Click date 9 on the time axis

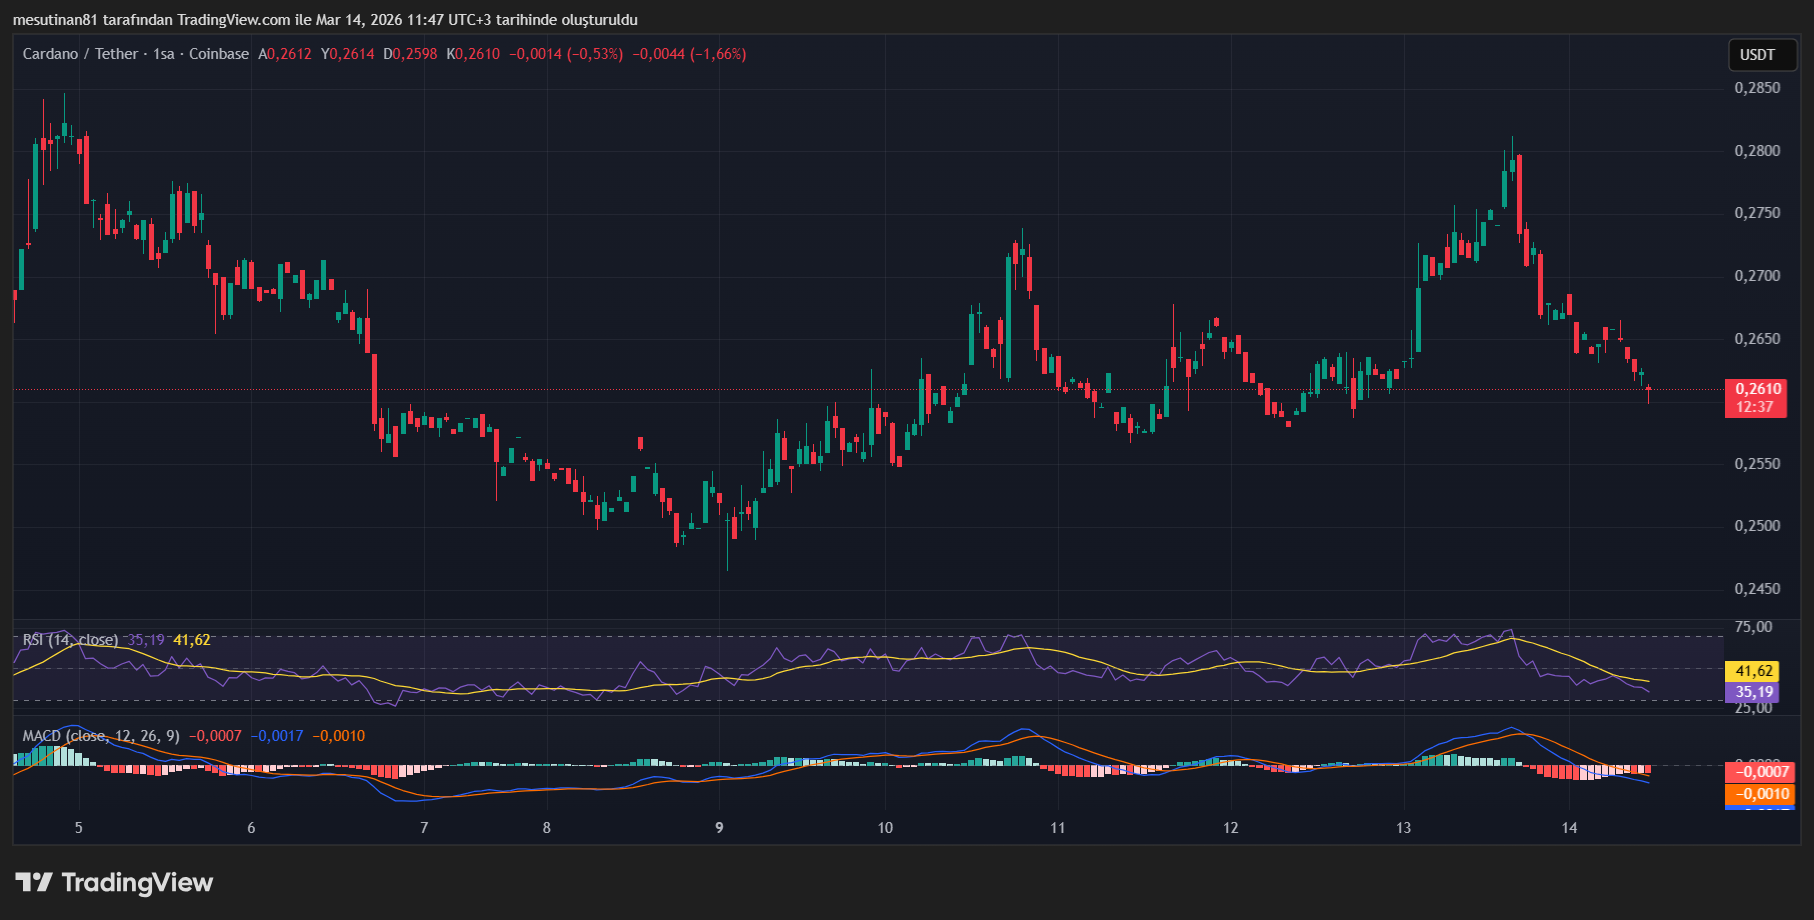[x=719, y=827]
